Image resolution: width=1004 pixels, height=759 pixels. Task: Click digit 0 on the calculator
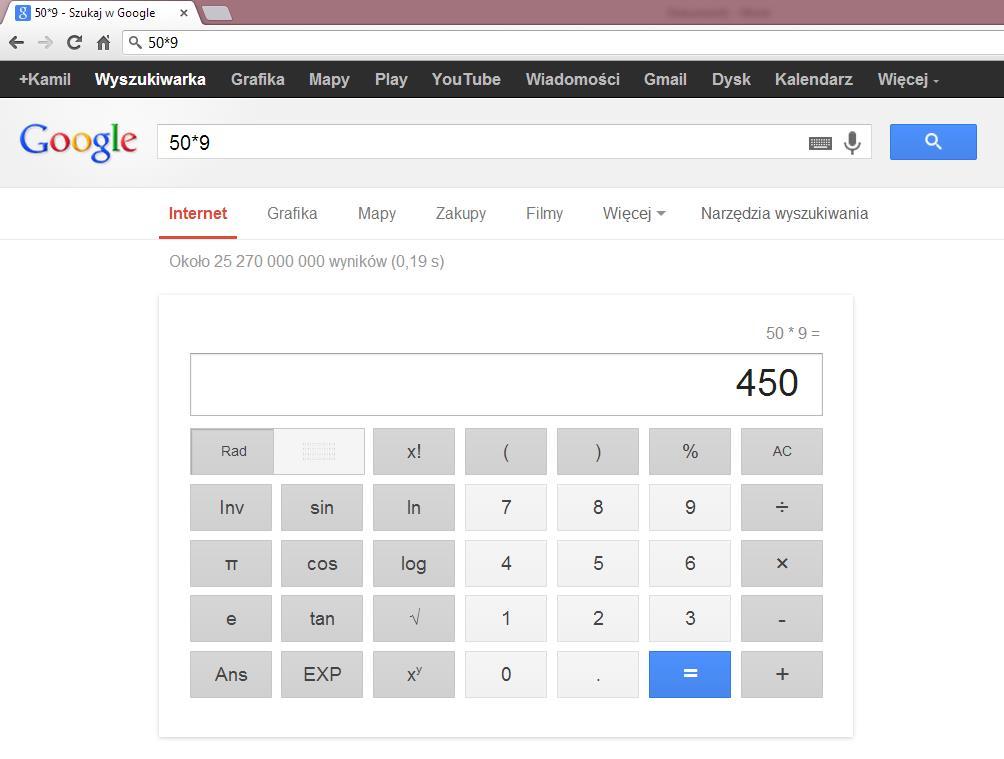(x=506, y=674)
